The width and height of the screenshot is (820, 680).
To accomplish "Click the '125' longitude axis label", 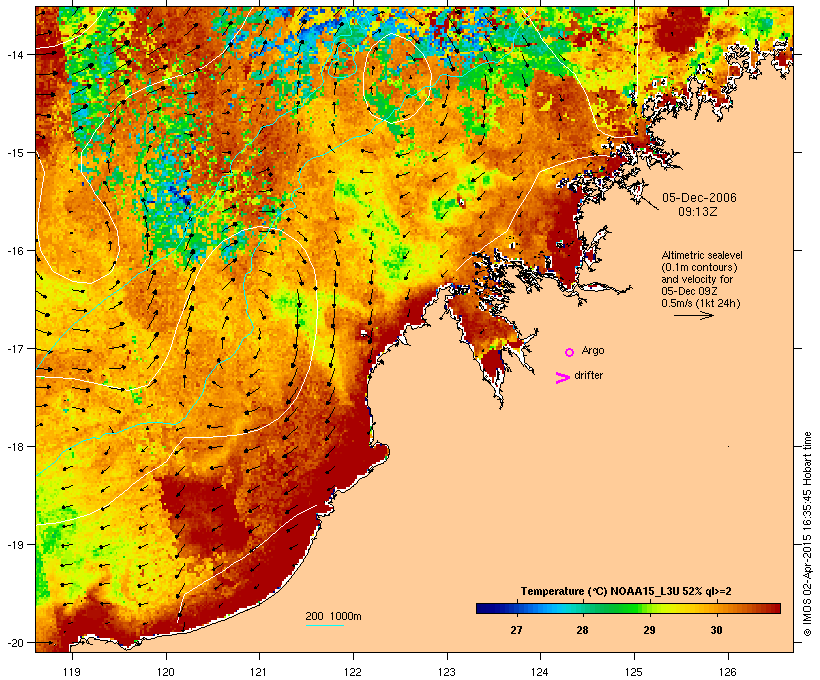I will 634,672.
